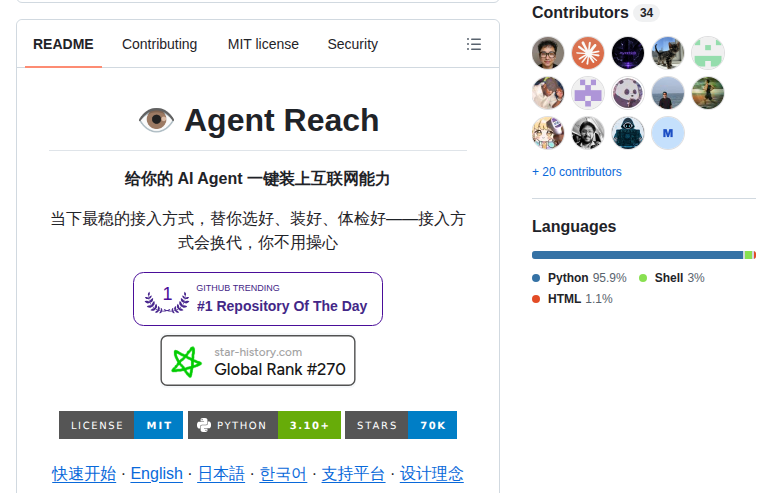The image size is (780, 493).
Task: Click the Languages section heading
Action: (574, 226)
